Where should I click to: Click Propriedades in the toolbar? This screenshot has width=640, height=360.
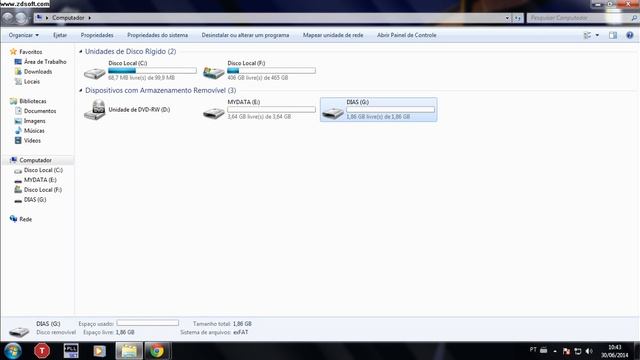tap(97, 35)
